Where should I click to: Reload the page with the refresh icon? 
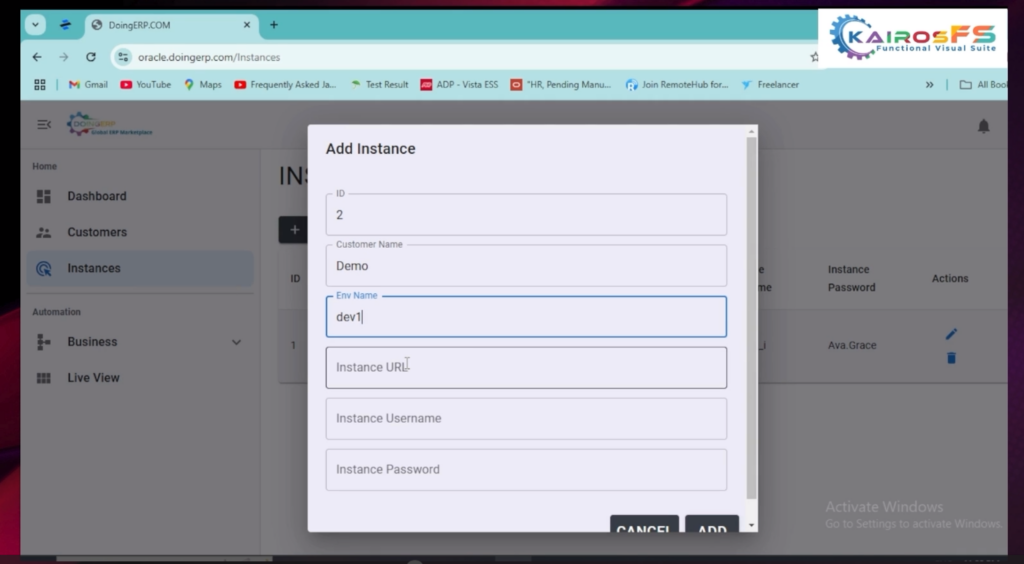tap(91, 57)
